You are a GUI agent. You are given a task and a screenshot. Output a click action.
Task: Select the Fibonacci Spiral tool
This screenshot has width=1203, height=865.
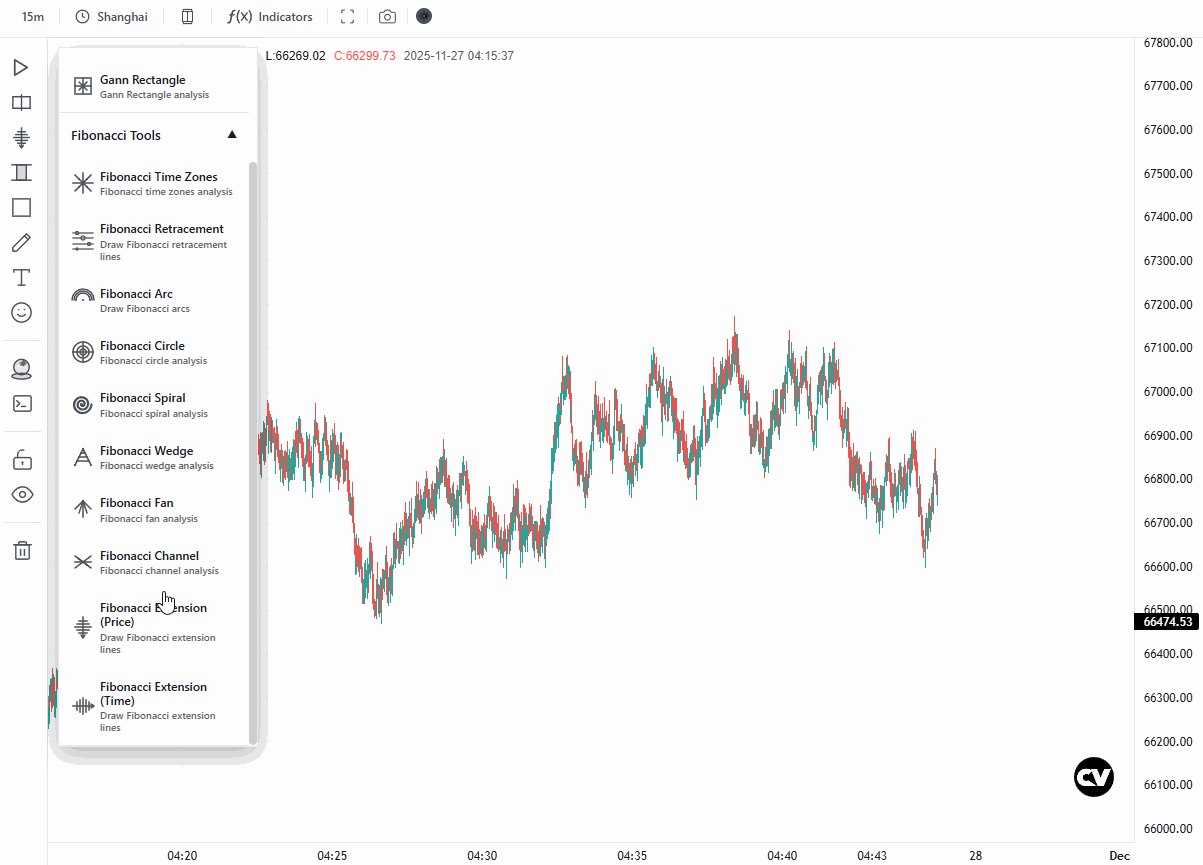154,405
